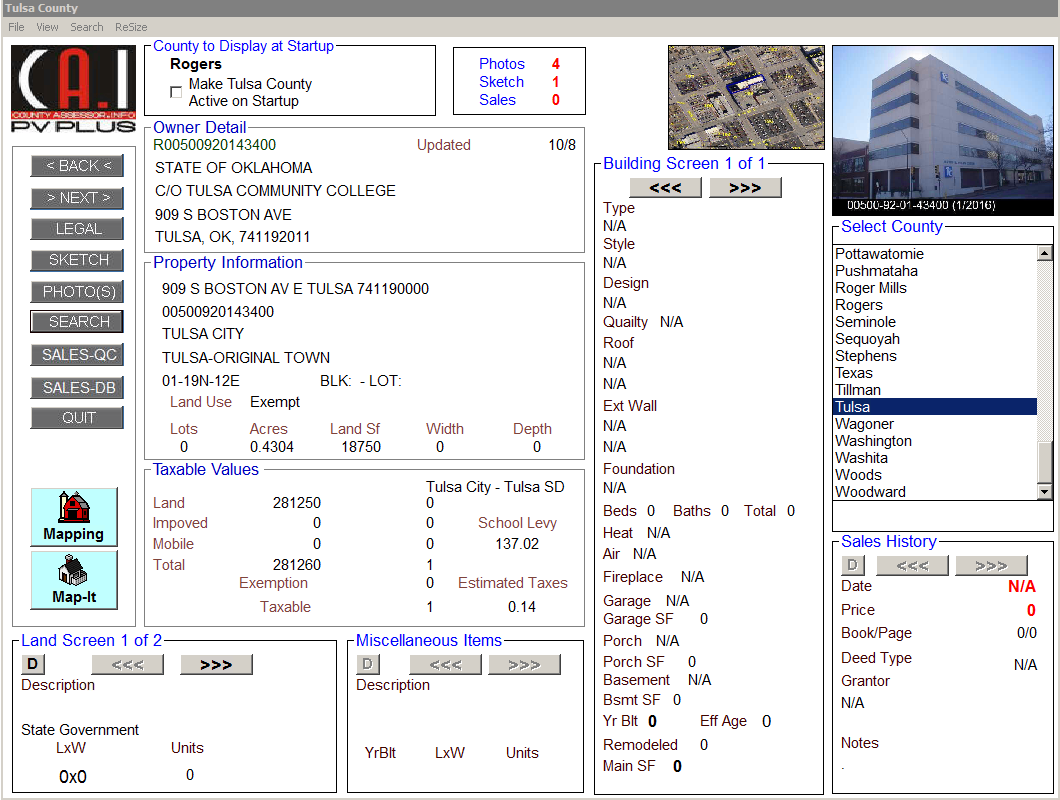
Task: Open the ReSize menu
Action: [131, 27]
